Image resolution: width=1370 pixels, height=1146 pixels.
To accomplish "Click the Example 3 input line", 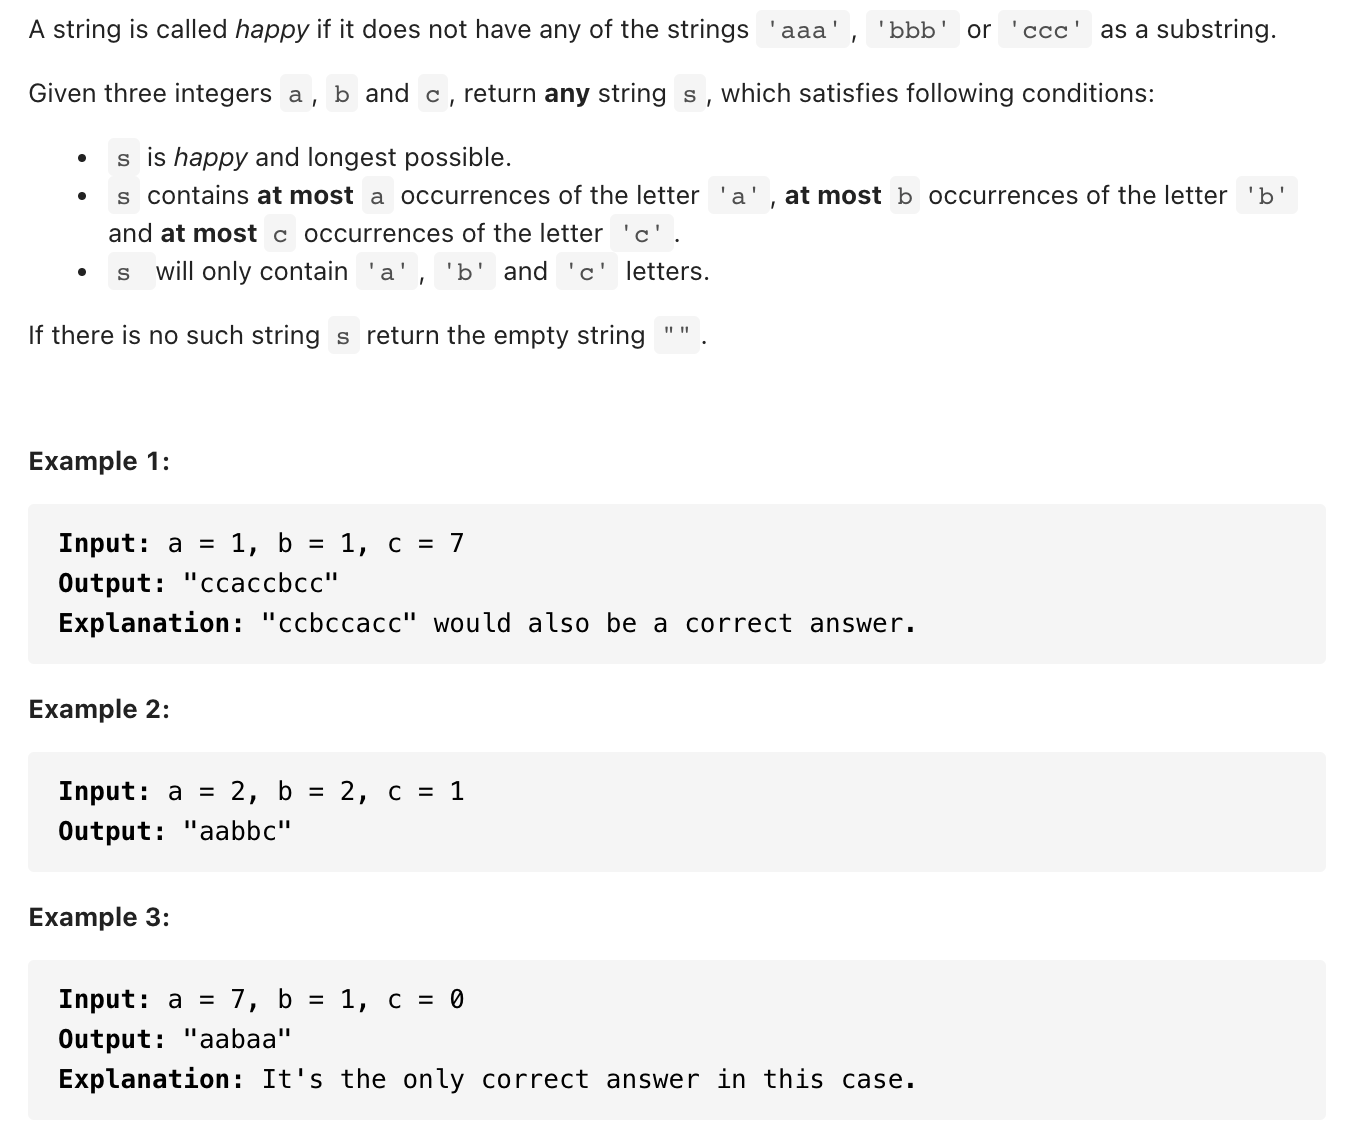I will [x=261, y=999].
